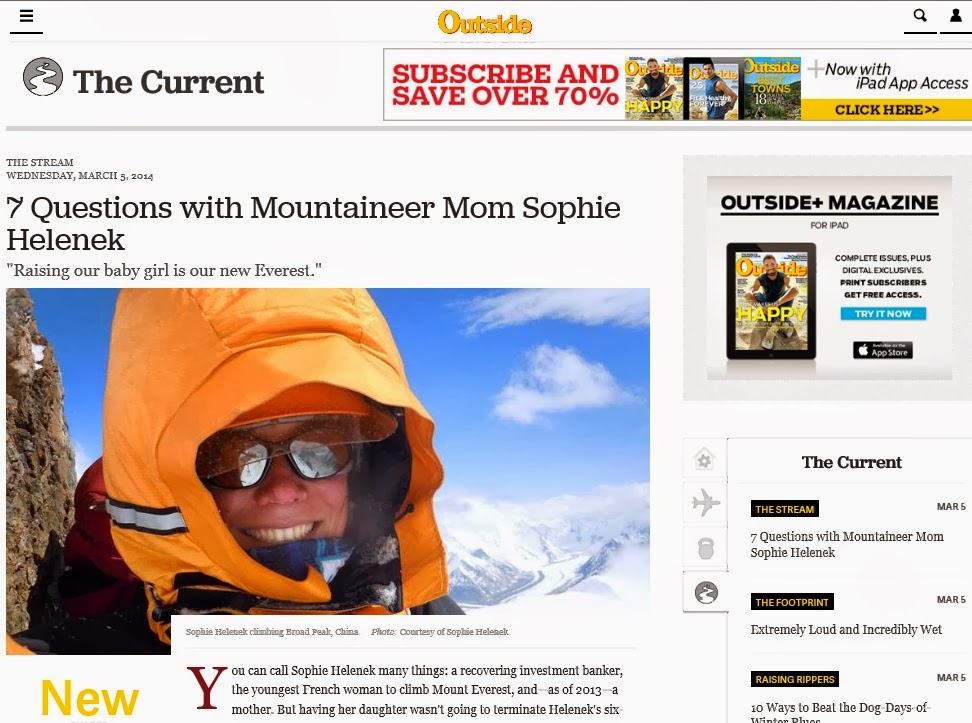
Task: Select the house gear sidebar icon
Action: click(704, 459)
